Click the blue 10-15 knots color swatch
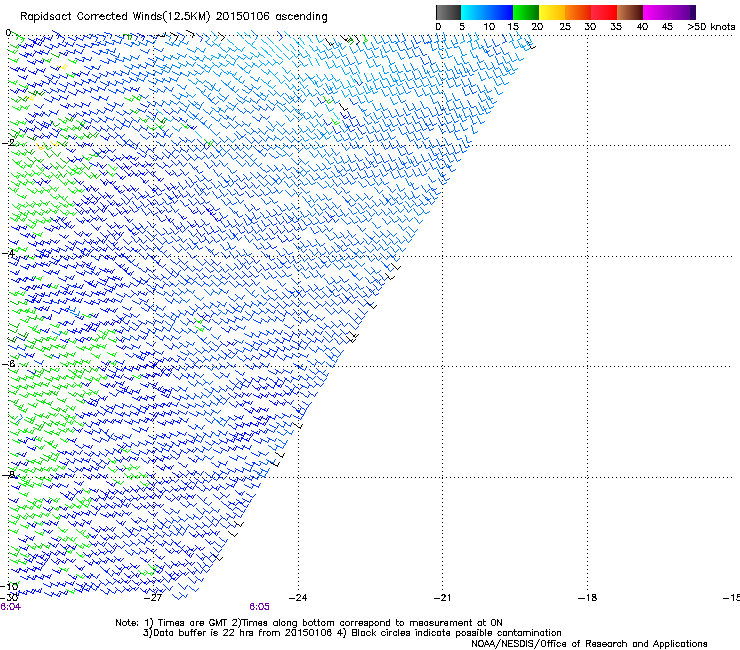 pyautogui.click(x=500, y=12)
